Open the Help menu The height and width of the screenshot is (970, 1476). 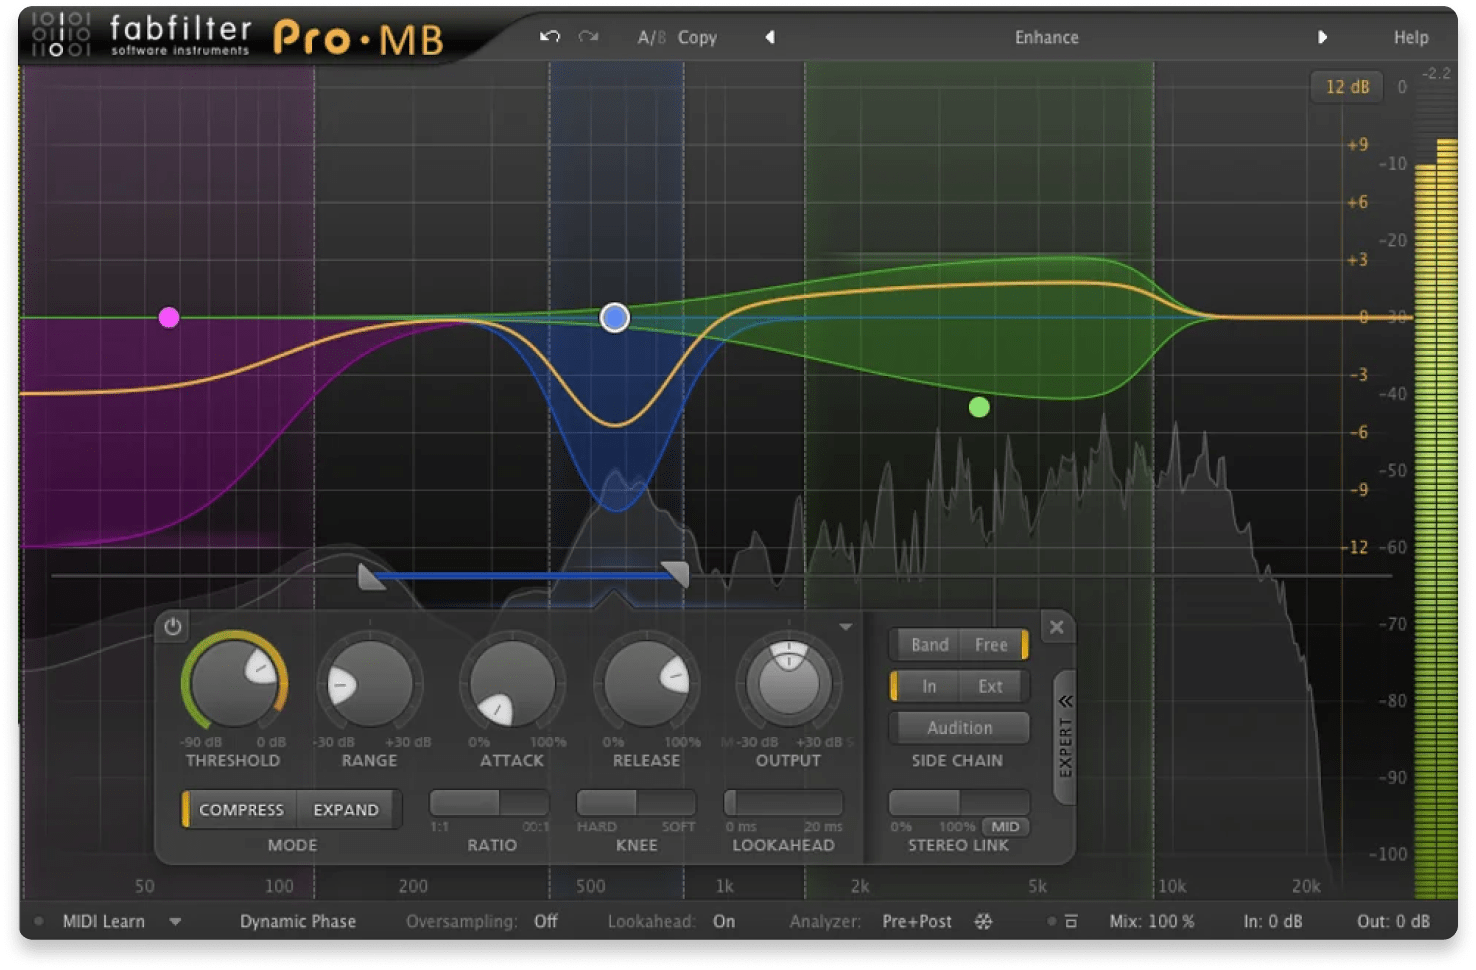(1411, 37)
